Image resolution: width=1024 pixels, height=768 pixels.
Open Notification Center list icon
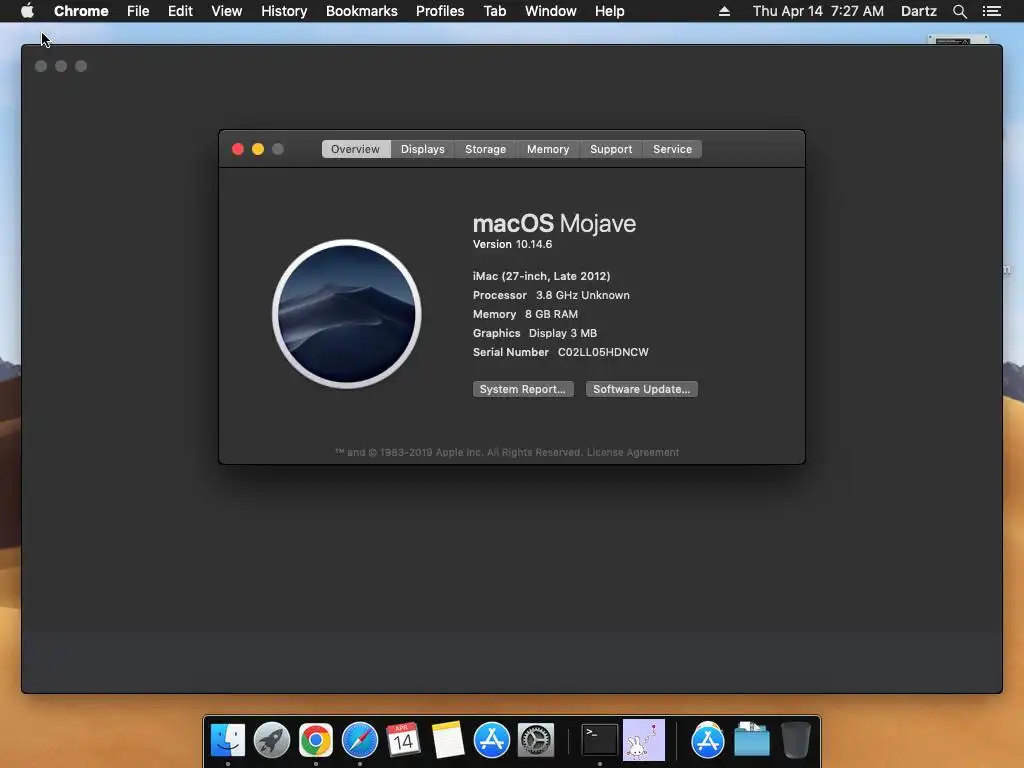point(991,11)
